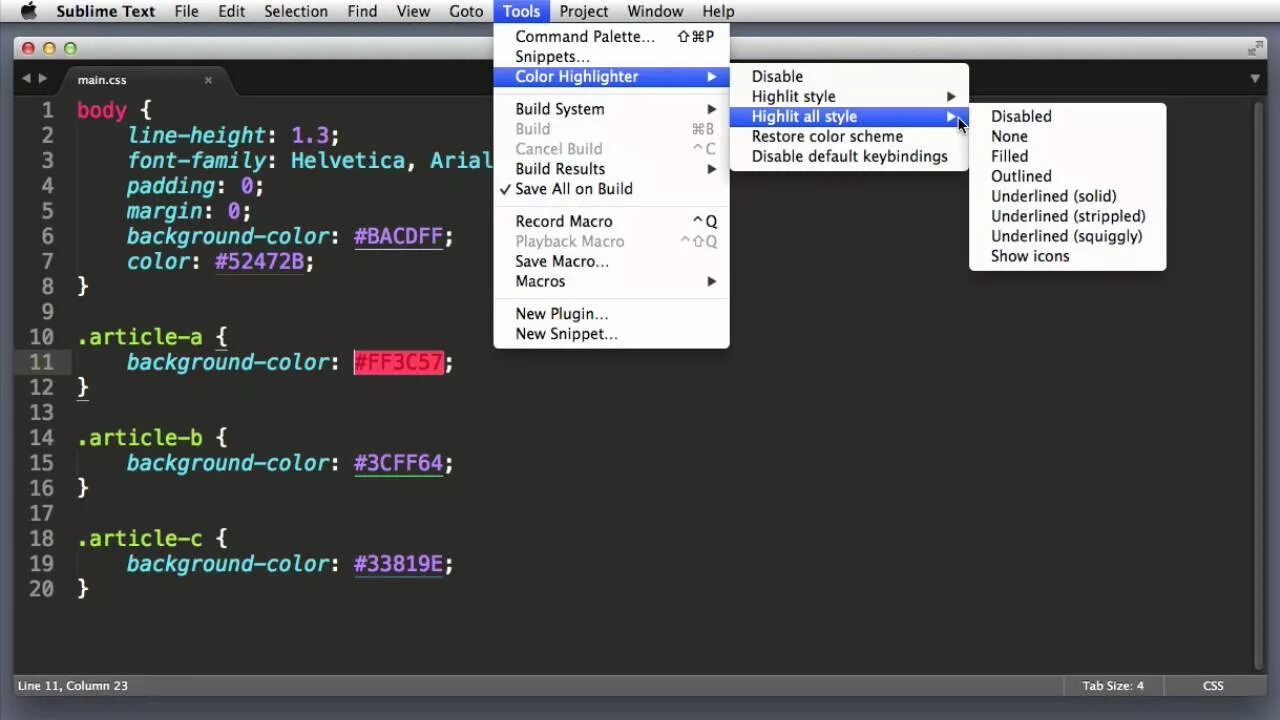Click the #3CFF64 color code
The width and height of the screenshot is (1280, 720).
(399, 463)
